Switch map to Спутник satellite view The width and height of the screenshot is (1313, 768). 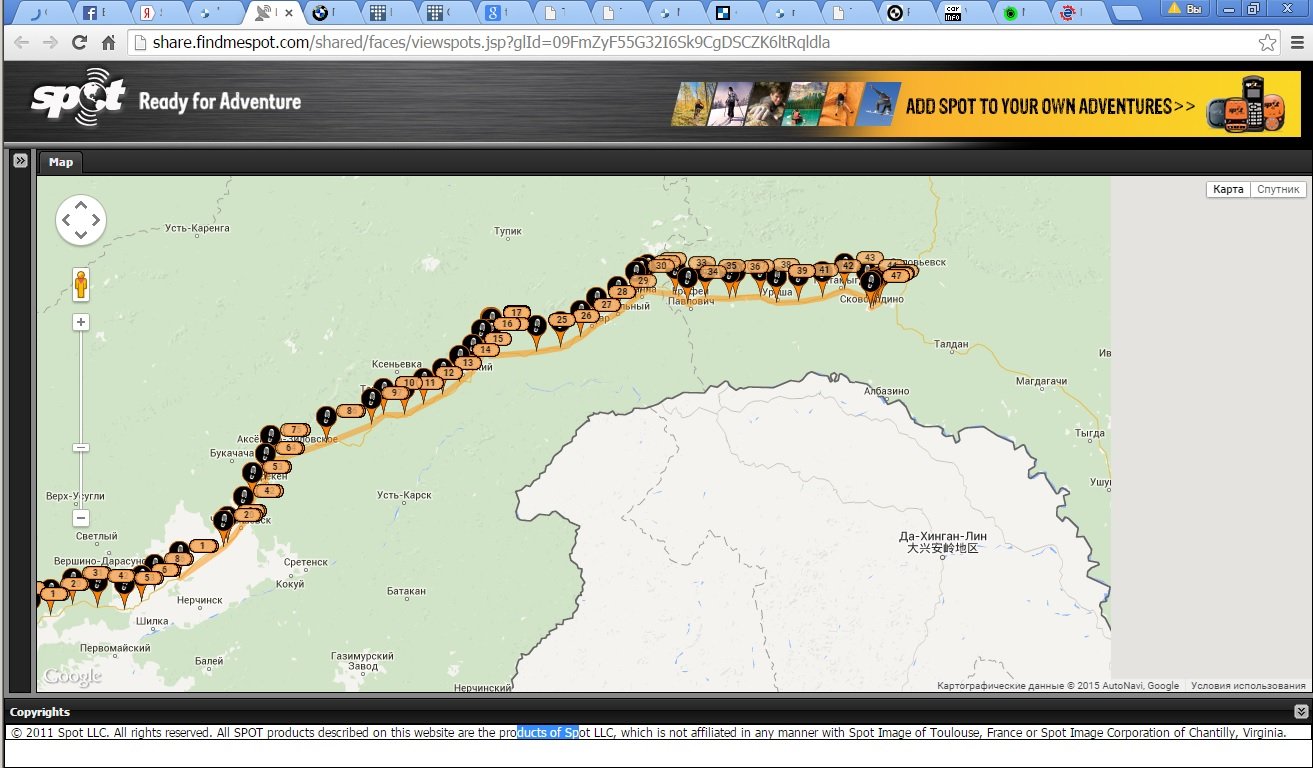(x=1278, y=189)
